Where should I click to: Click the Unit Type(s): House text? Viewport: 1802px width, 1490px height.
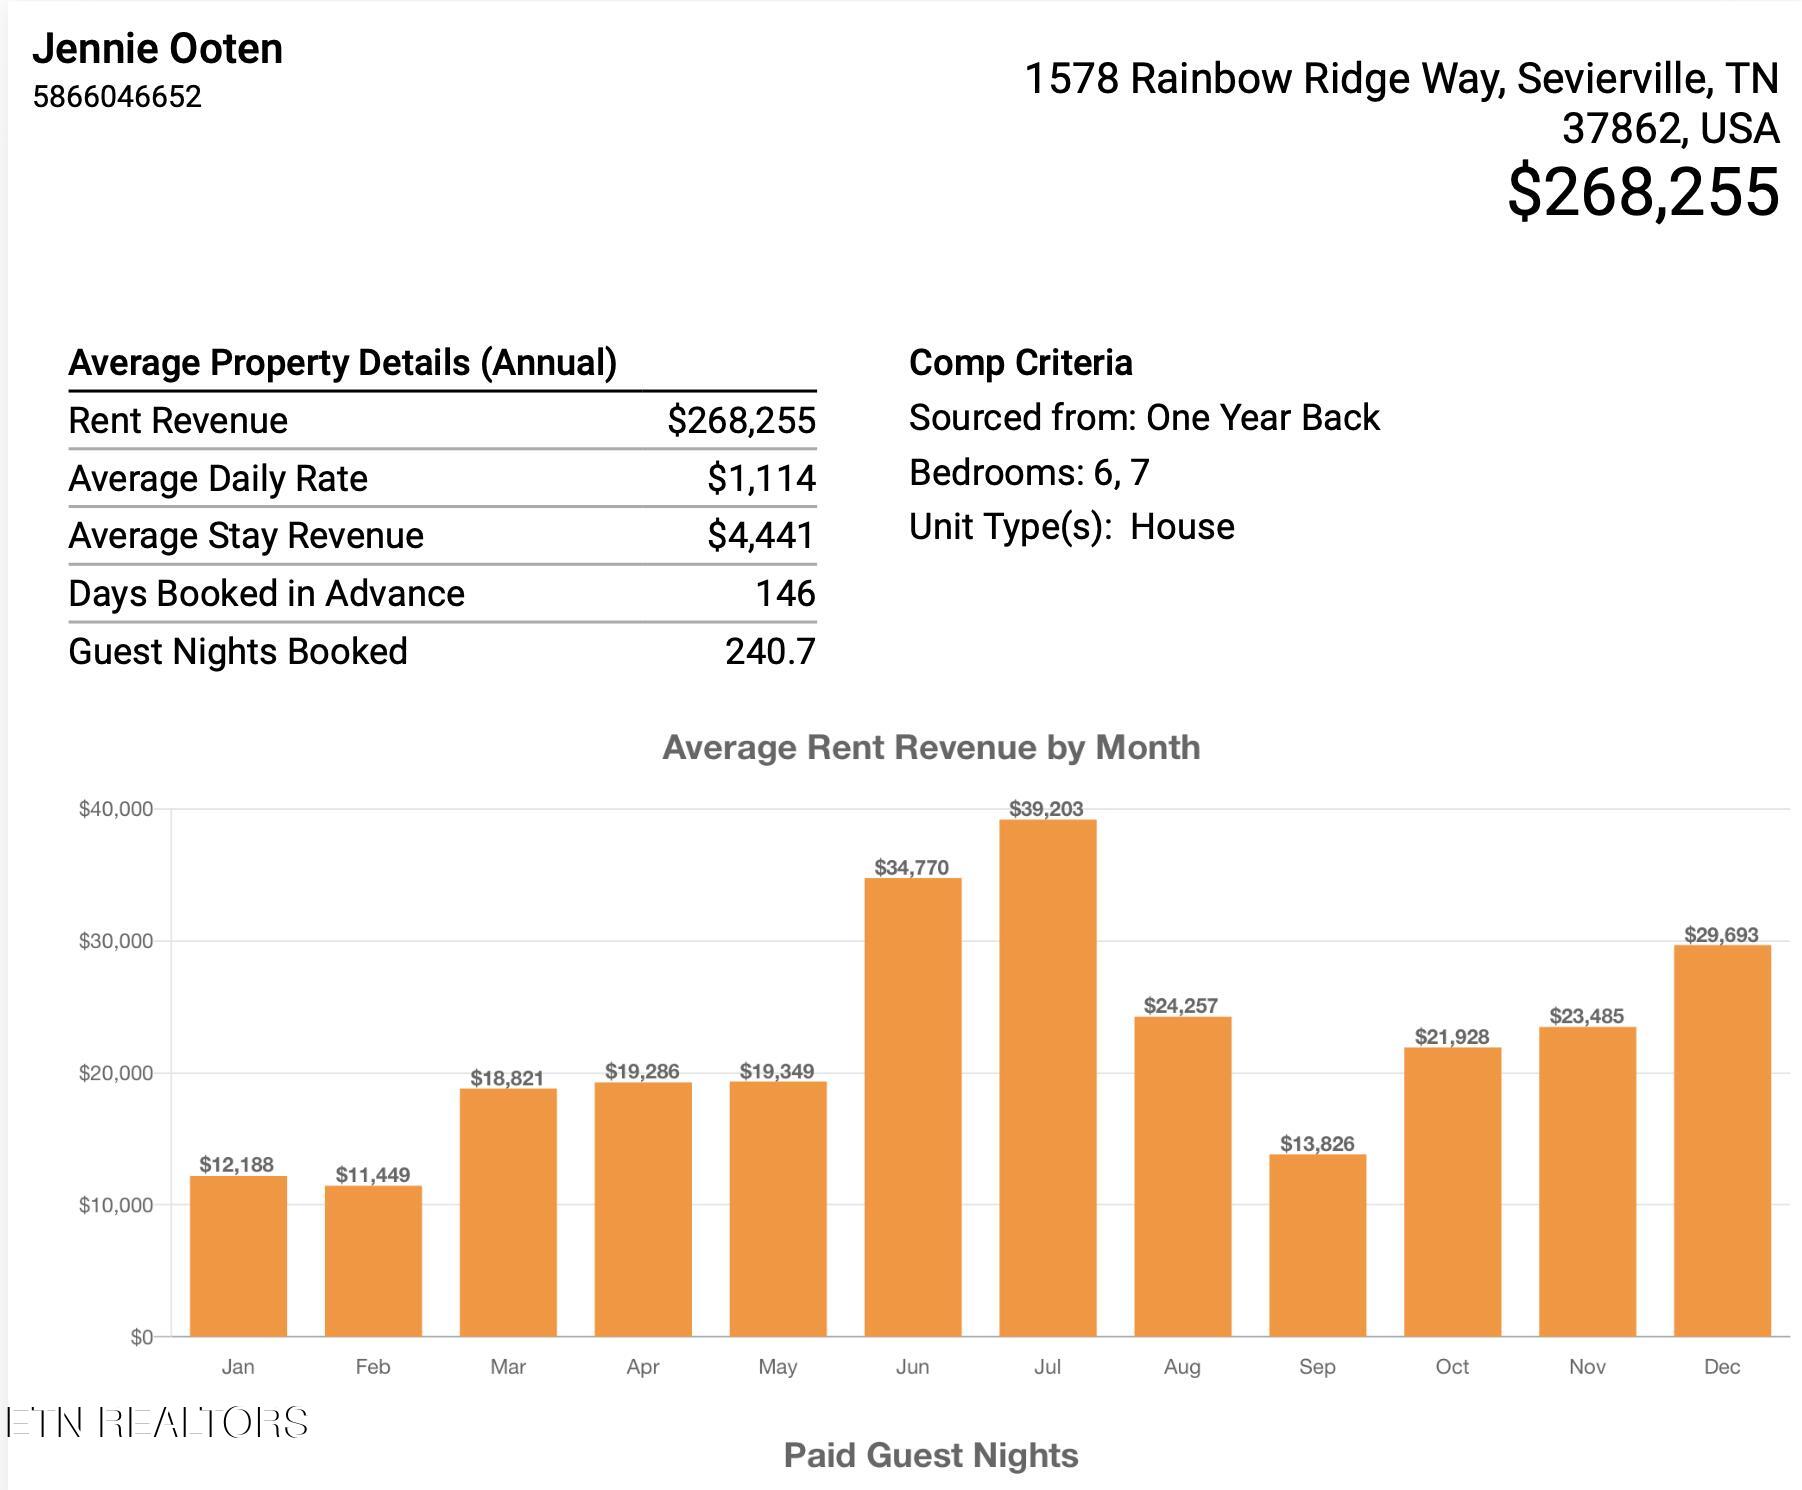coord(1072,527)
